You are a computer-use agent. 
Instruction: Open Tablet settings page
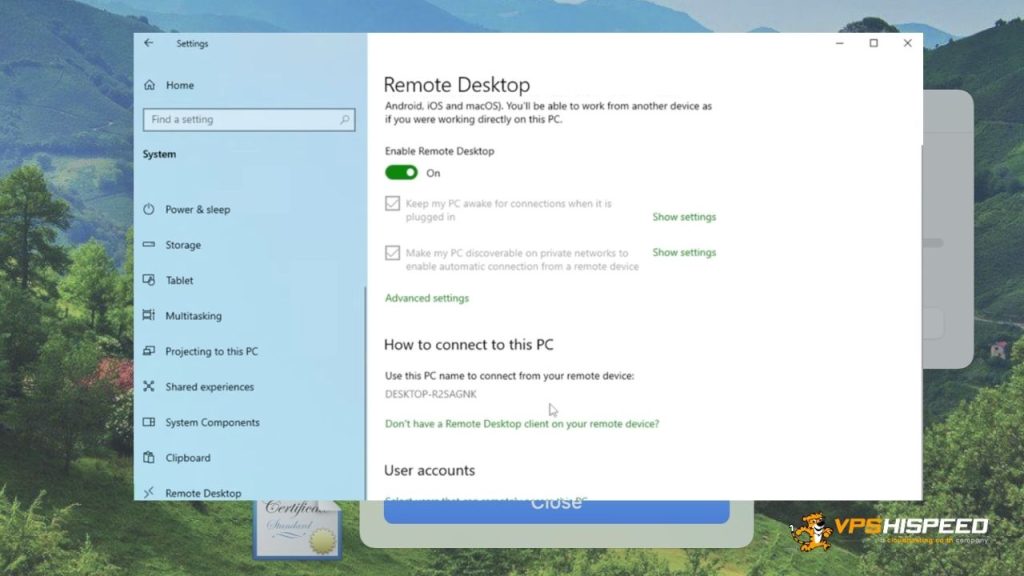[x=179, y=281]
